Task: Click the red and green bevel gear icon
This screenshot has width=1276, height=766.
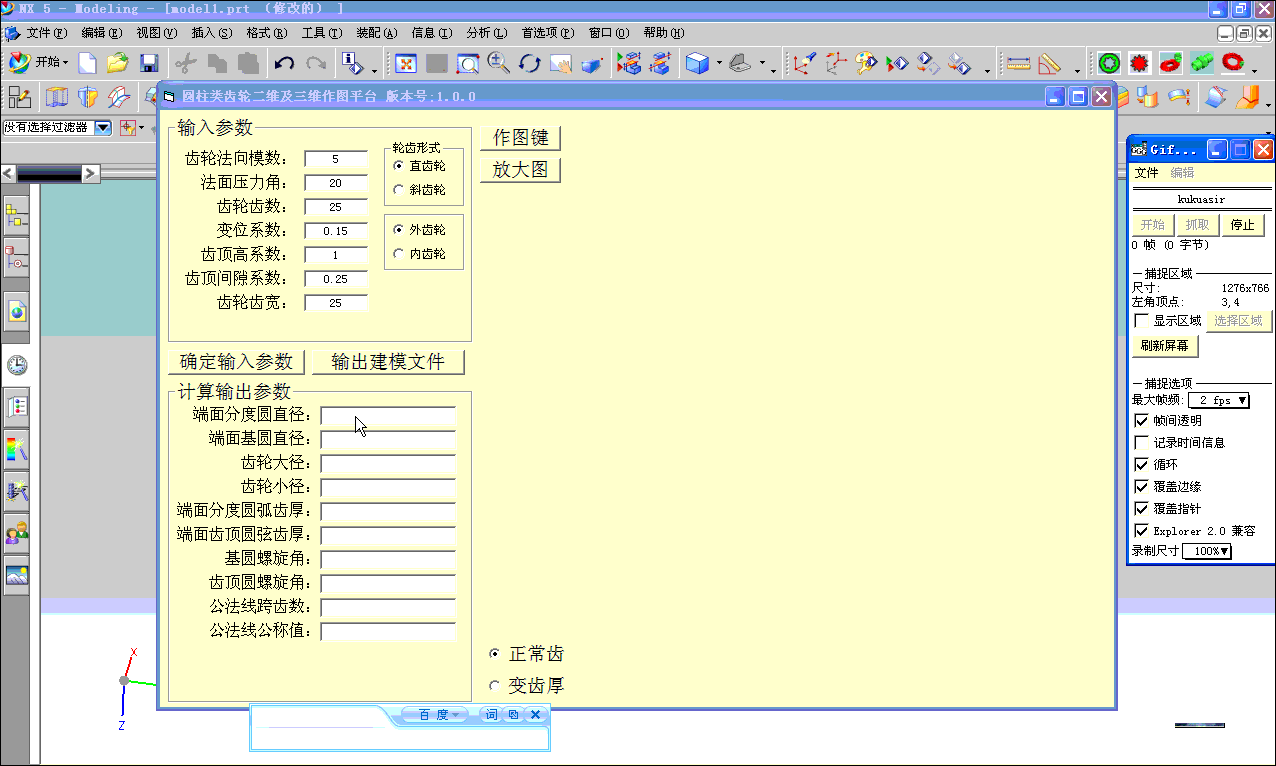Action: point(1170,63)
